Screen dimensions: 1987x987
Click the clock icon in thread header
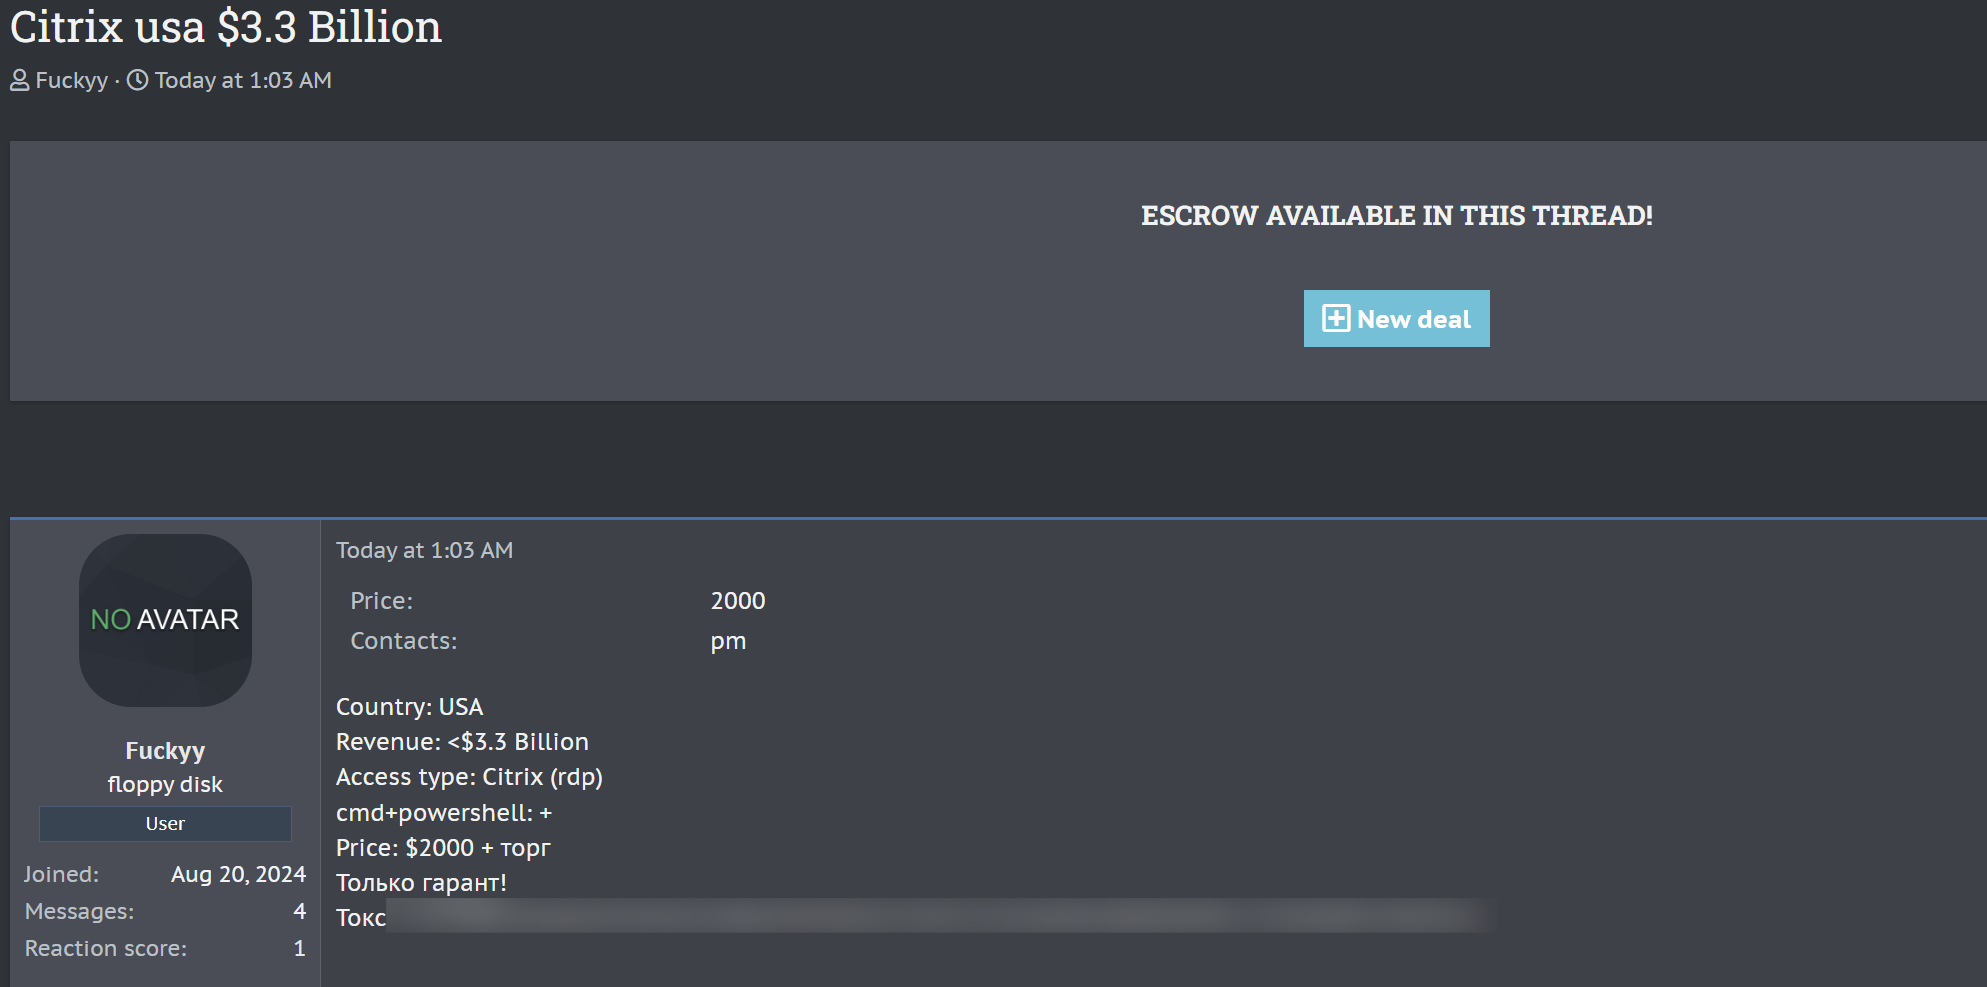(137, 80)
